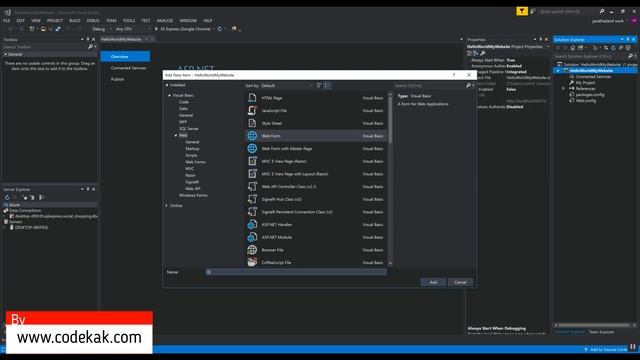Click Property Pages wrench icon in Properties
The width and height of the screenshot is (640, 360).
point(483,53)
